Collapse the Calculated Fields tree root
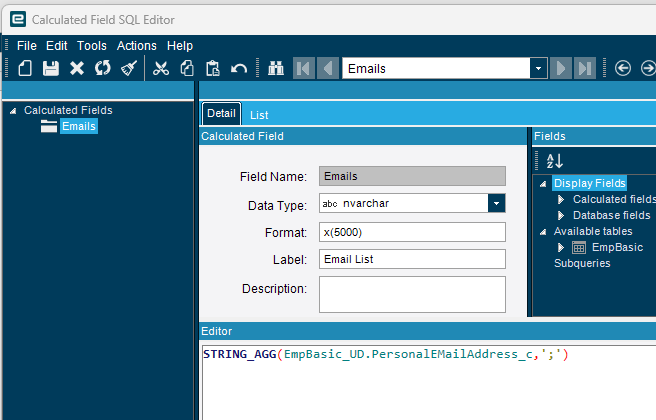Viewport: 656px width, 420px height. [x=13, y=111]
